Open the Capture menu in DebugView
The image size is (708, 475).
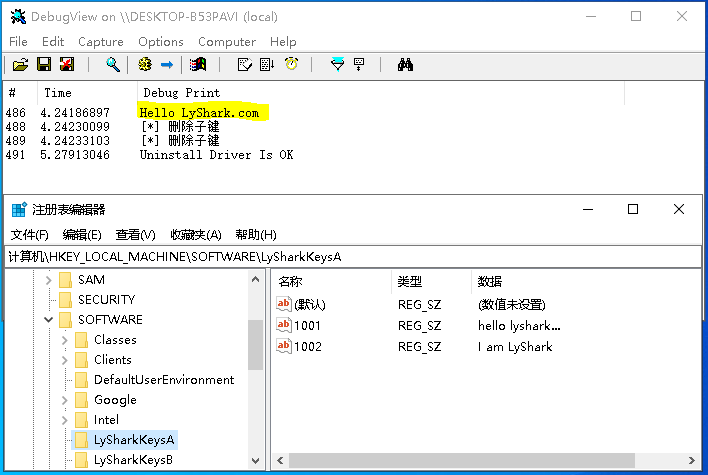click(101, 42)
